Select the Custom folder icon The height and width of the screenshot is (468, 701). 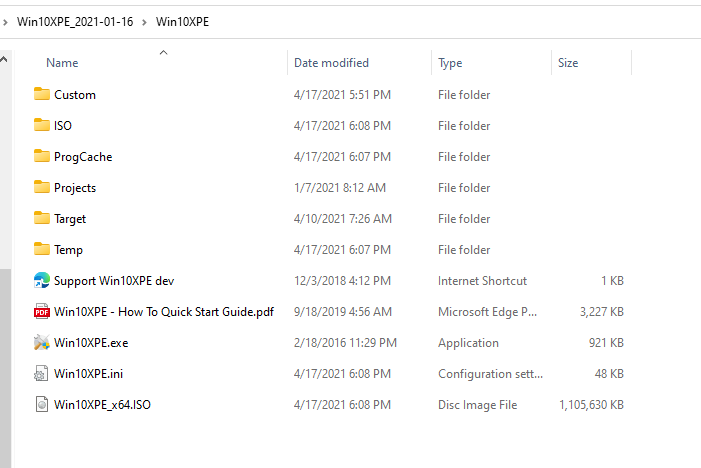[42, 94]
